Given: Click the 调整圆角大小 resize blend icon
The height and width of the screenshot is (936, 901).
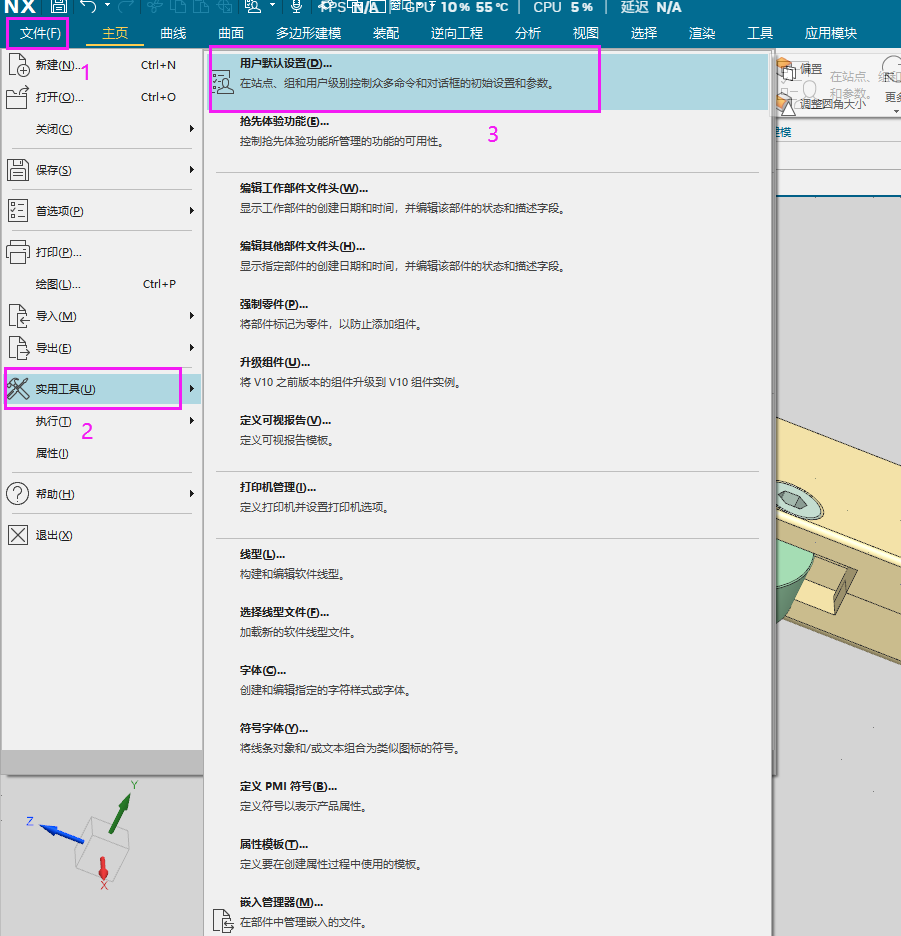Looking at the screenshot, I should (786, 104).
